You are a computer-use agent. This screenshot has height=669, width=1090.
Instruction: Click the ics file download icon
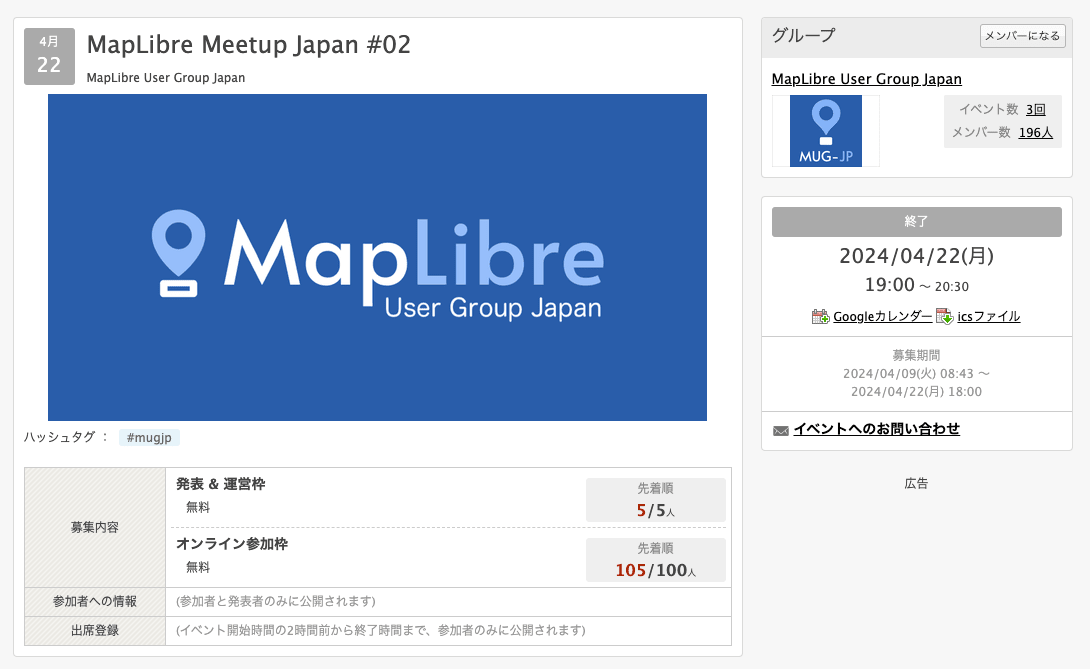[945, 316]
